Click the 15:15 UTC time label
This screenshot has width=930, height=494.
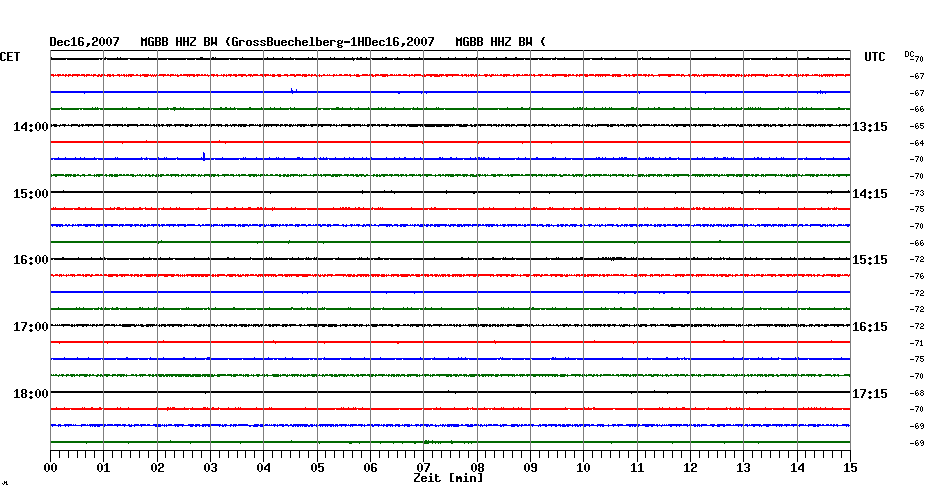point(870,260)
